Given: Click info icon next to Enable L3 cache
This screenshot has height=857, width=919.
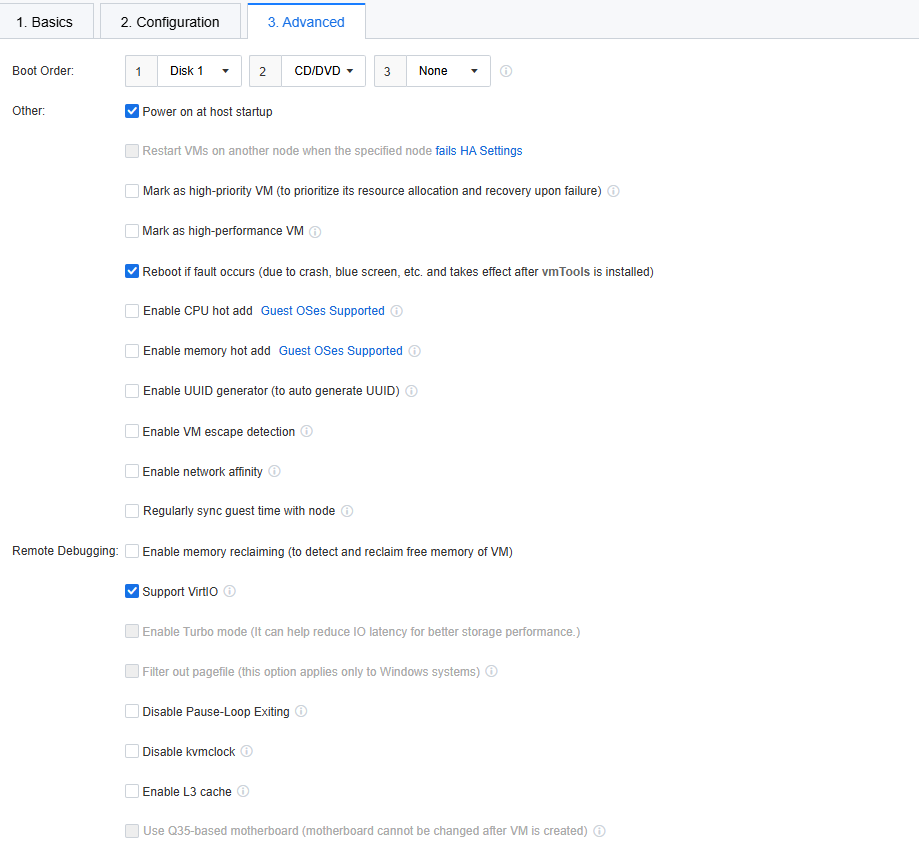Looking at the screenshot, I should (x=243, y=791).
